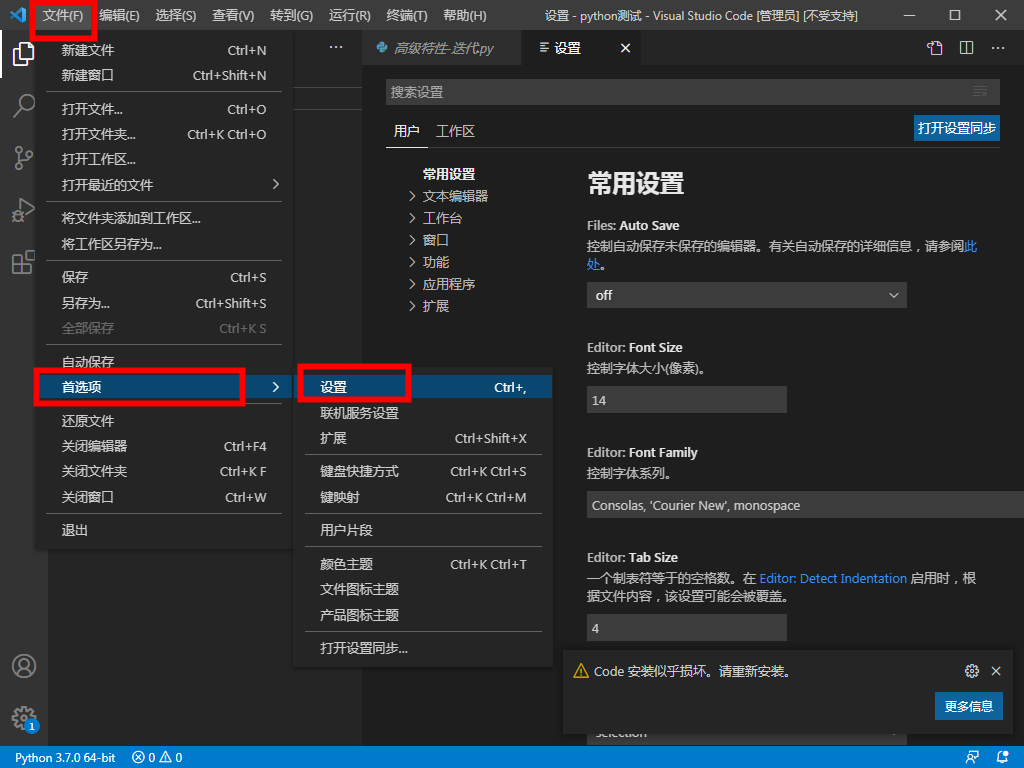The image size is (1024, 768).
Task: Choose 退出 in the File menu
Action: (x=164, y=530)
